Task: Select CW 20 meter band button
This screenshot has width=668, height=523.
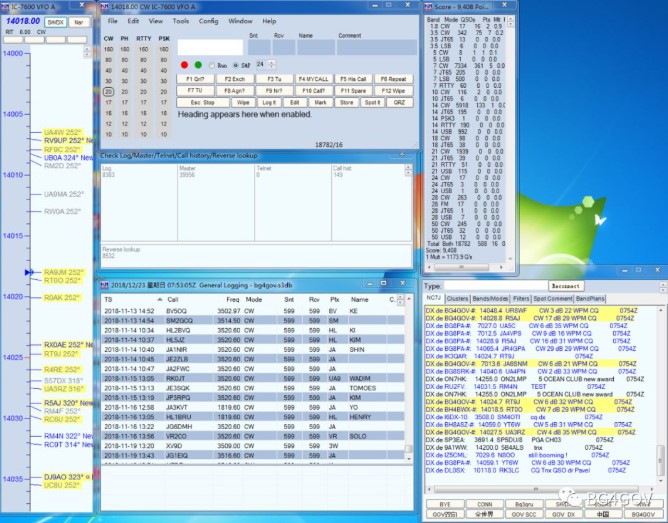Action: point(109,92)
